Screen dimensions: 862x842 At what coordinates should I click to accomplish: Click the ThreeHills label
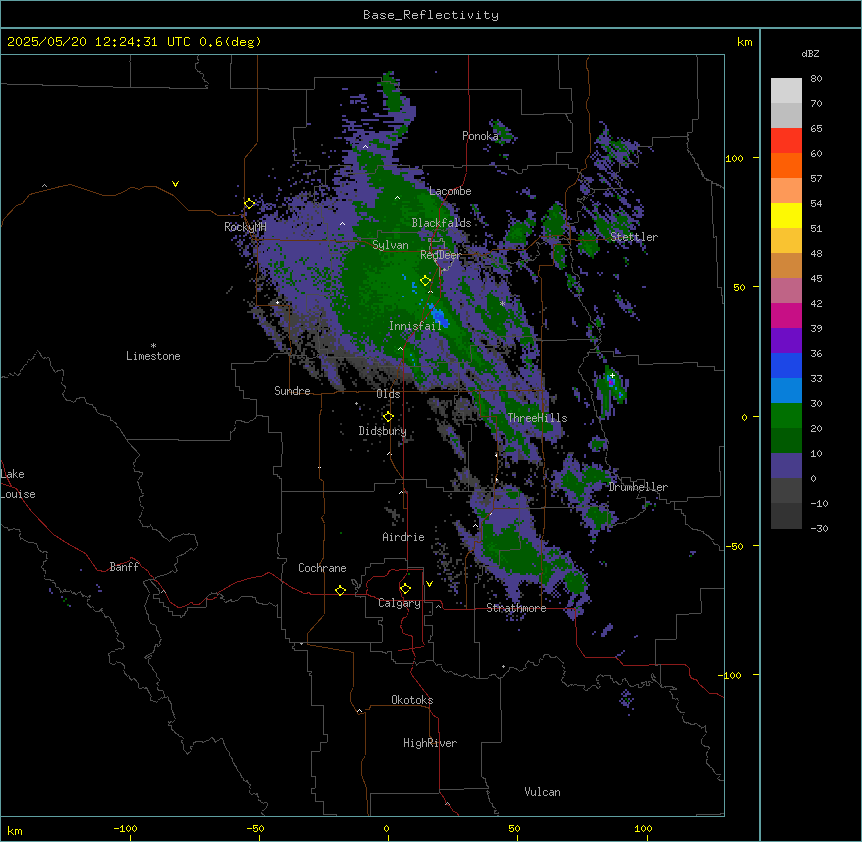(537, 418)
